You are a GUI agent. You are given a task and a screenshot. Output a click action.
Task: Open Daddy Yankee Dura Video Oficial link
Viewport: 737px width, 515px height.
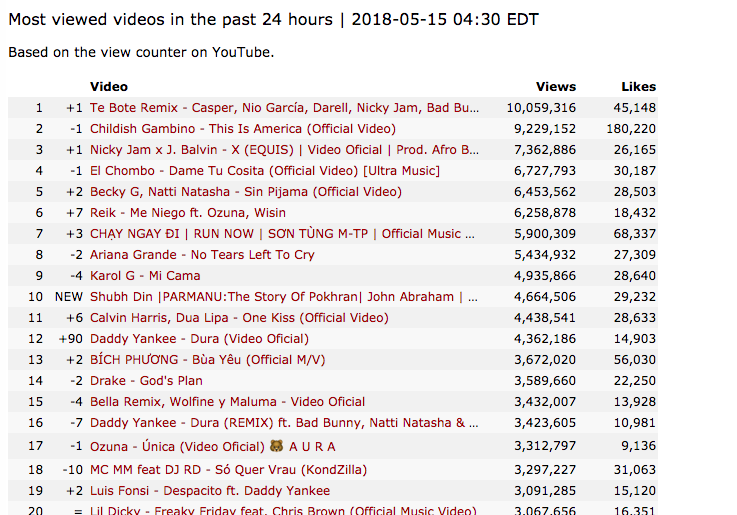tap(199, 339)
